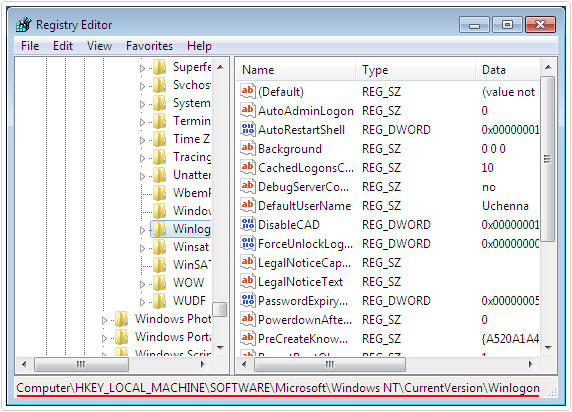The width and height of the screenshot is (572, 412).
Task: Select the Winlog folder icon
Action: coord(159,229)
